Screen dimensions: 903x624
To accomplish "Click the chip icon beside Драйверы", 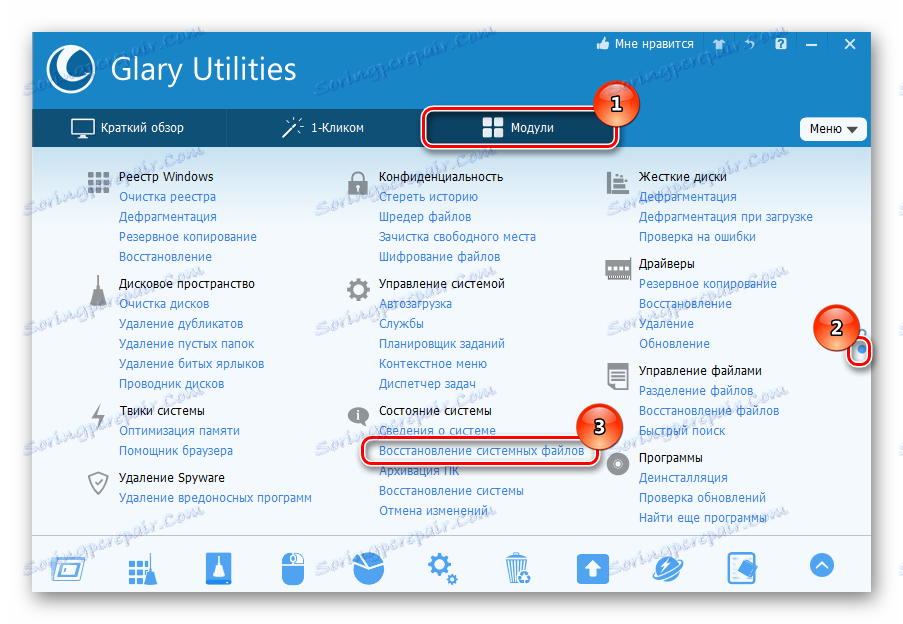I will (x=618, y=269).
